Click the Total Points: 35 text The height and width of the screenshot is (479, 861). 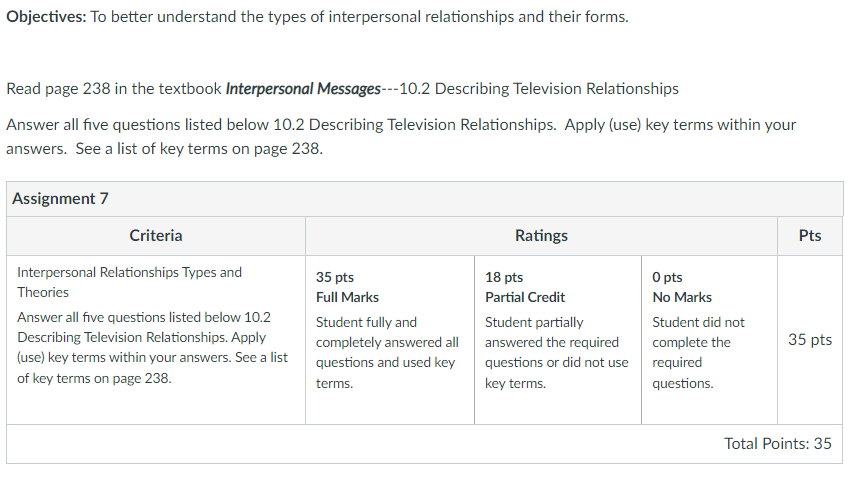pos(778,443)
